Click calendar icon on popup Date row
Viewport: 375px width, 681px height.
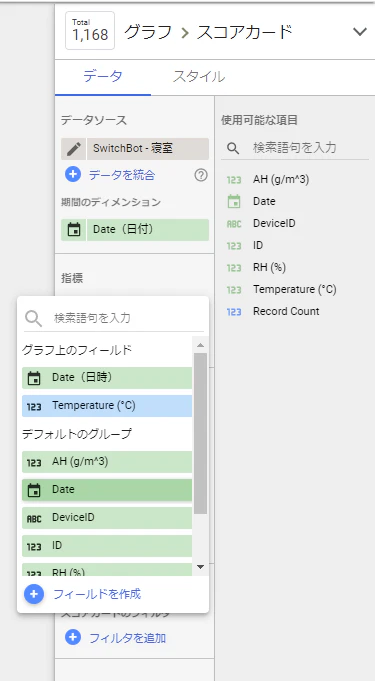tap(34, 490)
